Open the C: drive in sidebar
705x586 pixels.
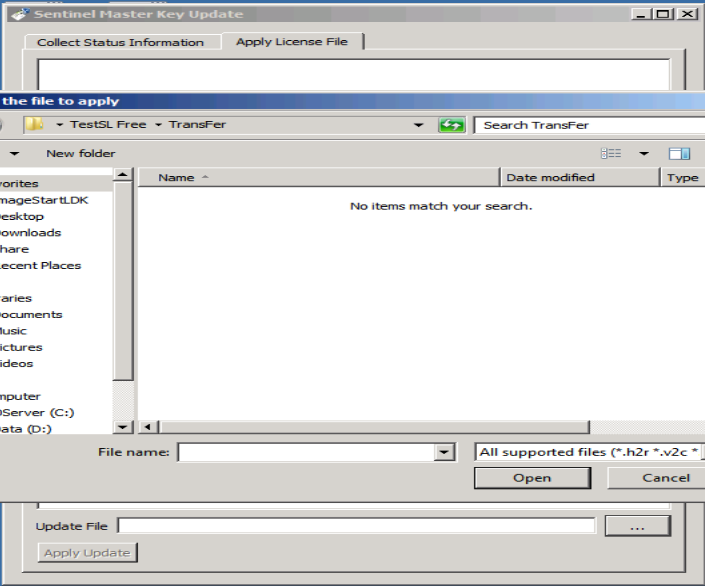click(37, 412)
